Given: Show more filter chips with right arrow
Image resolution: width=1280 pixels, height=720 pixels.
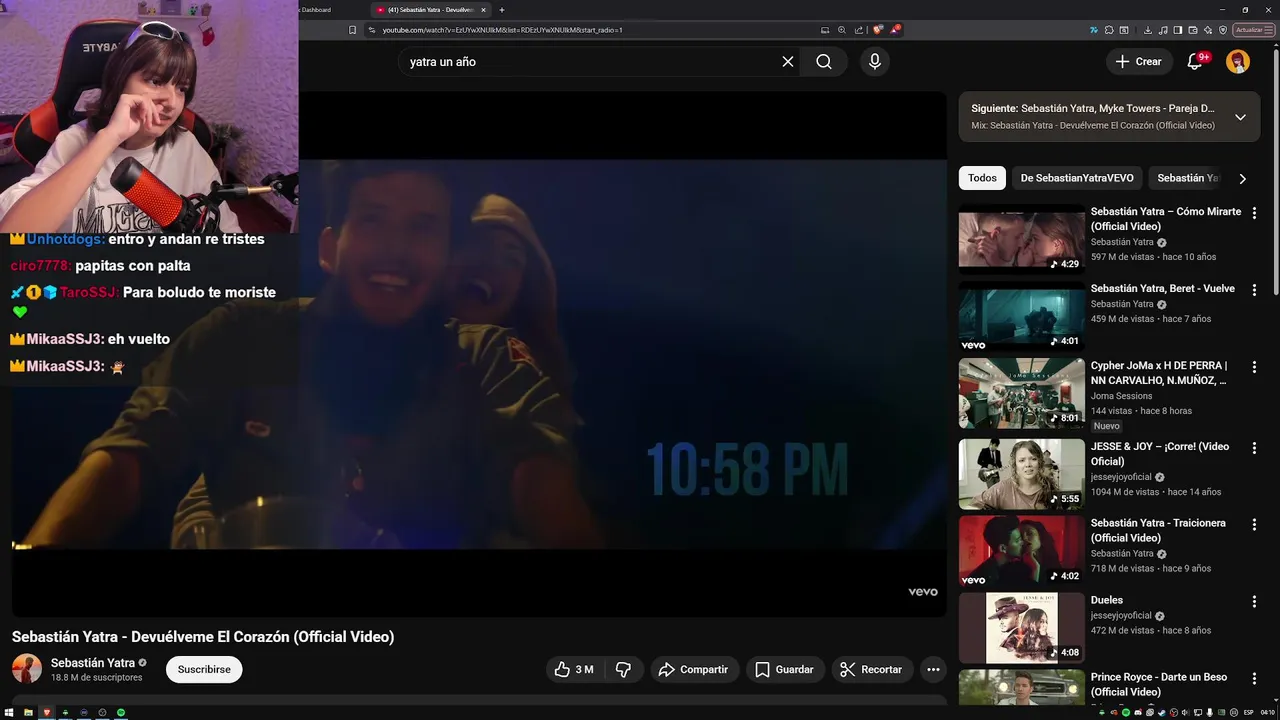Looking at the screenshot, I should pyautogui.click(x=1242, y=179).
